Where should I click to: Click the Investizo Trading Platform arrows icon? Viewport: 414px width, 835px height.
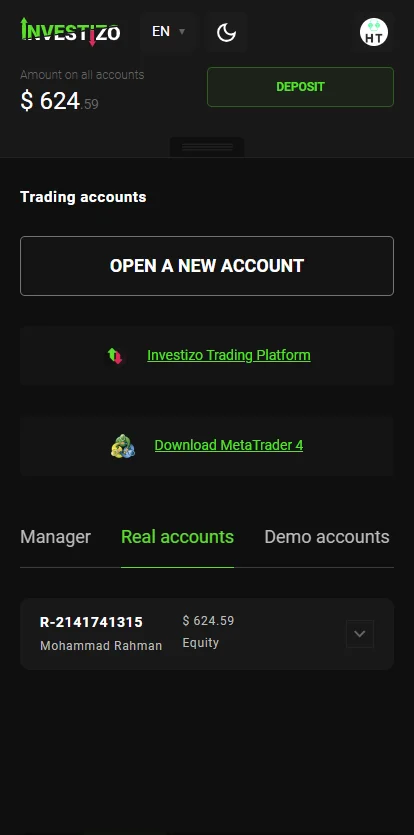(x=115, y=355)
